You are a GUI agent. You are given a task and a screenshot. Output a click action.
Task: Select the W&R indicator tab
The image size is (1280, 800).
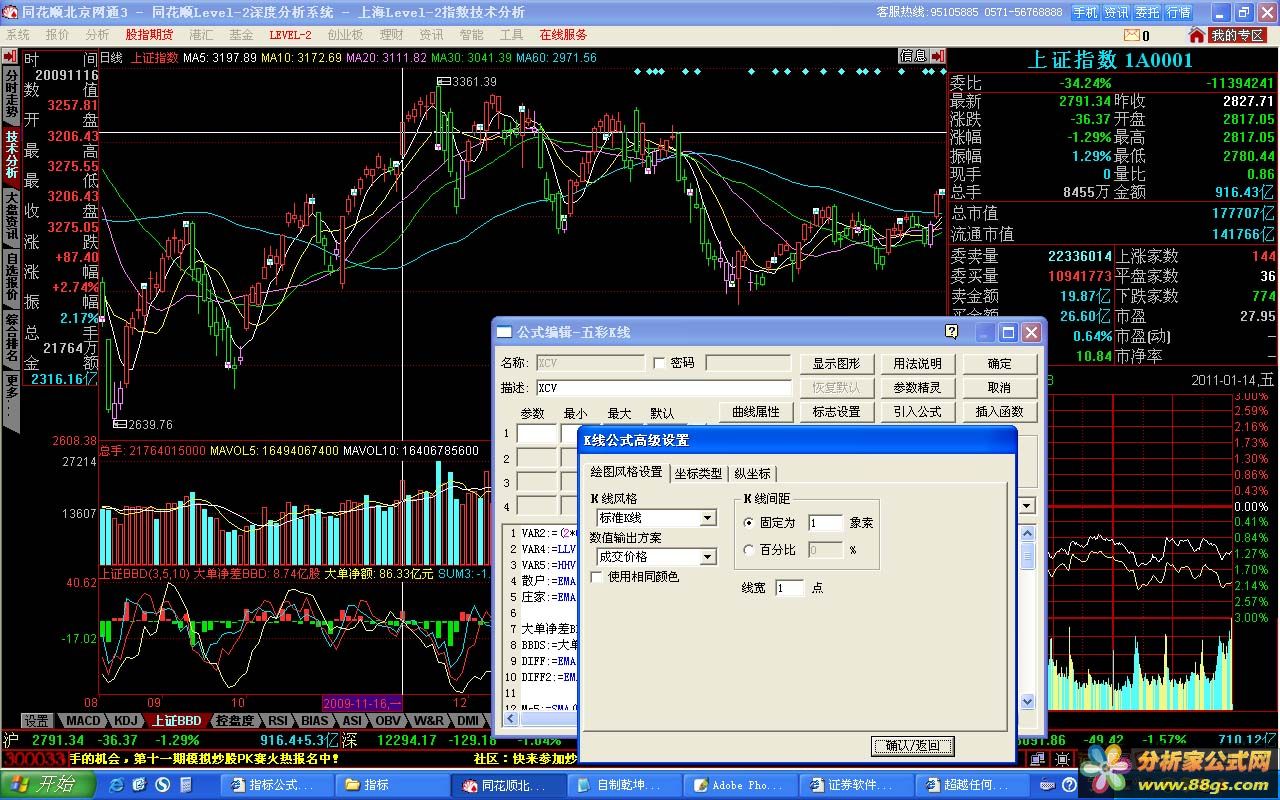point(430,720)
